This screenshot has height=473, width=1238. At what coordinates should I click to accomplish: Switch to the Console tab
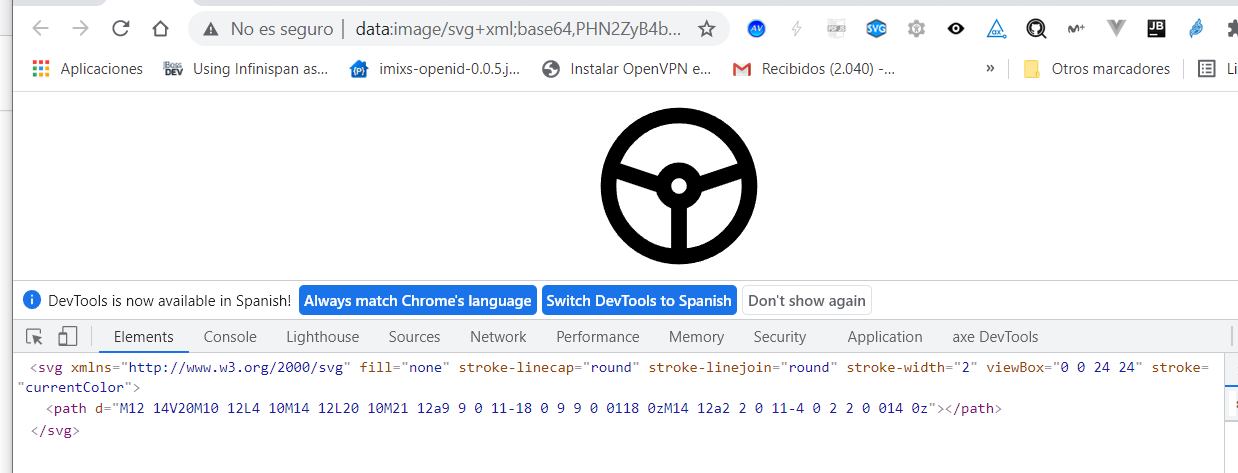click(230, 337)
